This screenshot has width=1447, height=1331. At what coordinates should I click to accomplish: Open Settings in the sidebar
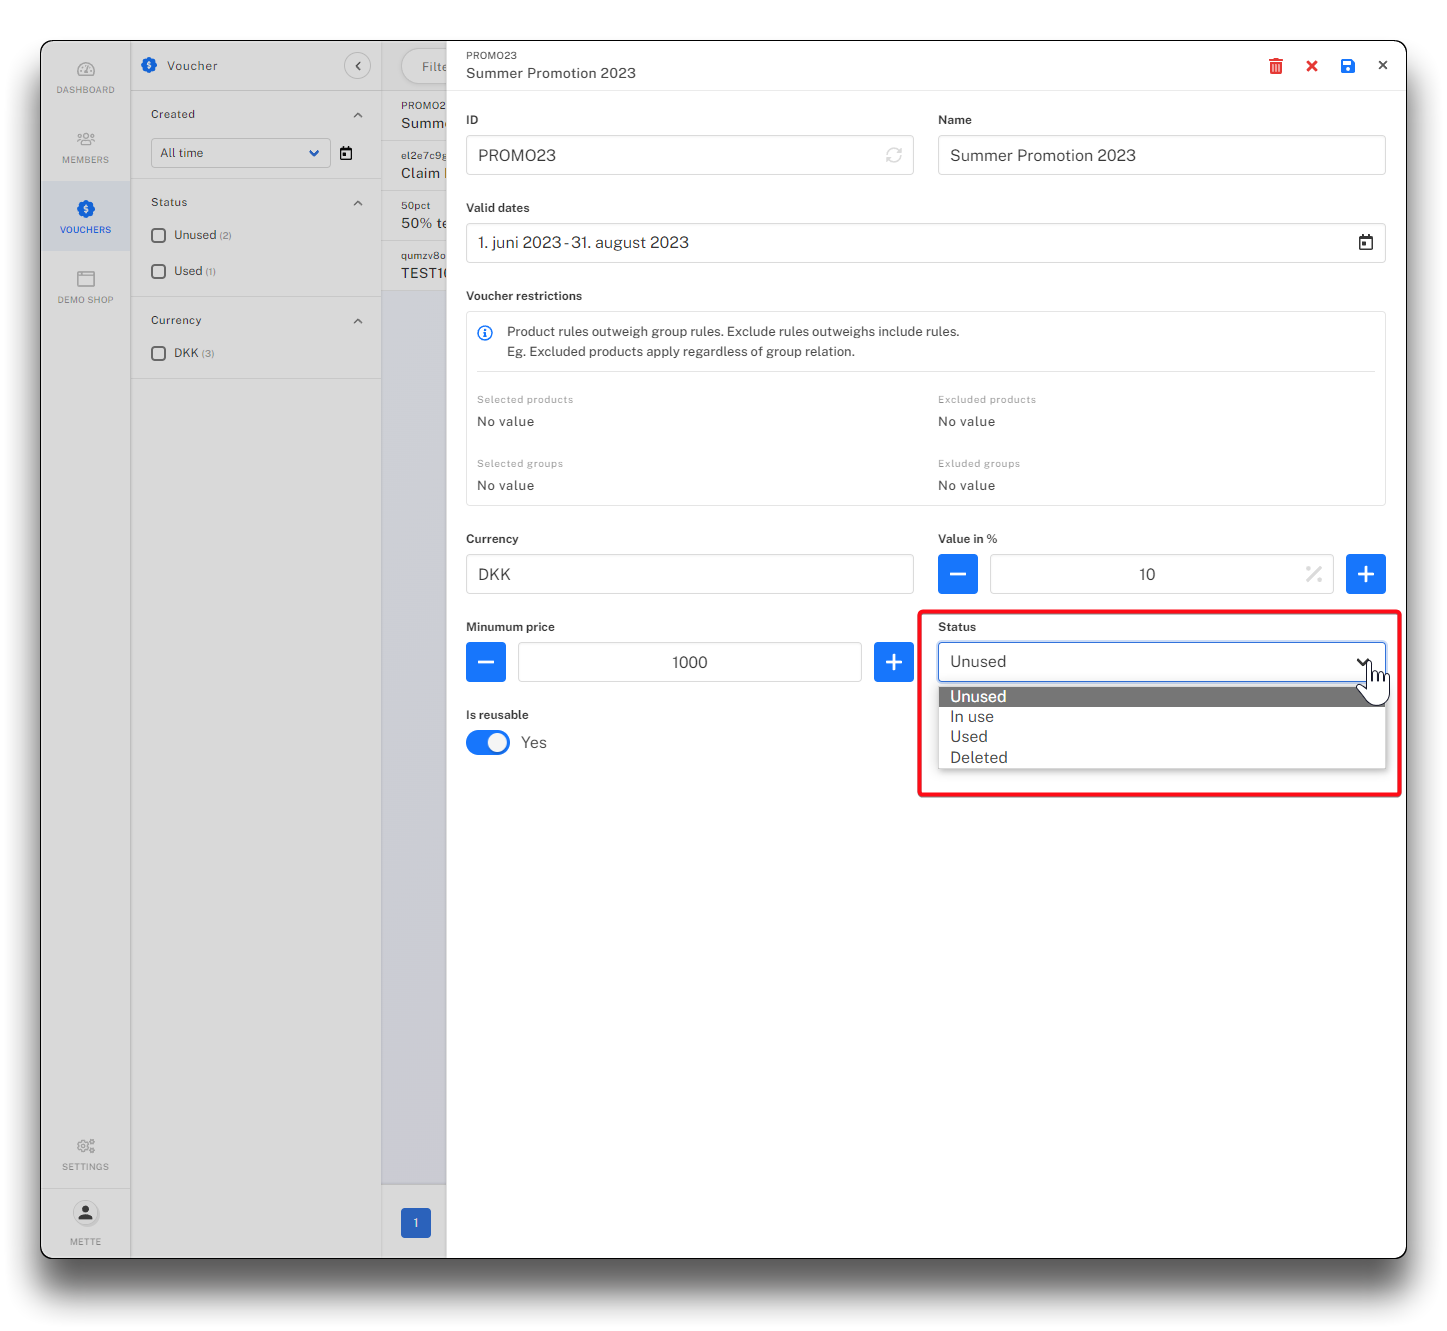pyautogui.click(x=86, y=1153)
